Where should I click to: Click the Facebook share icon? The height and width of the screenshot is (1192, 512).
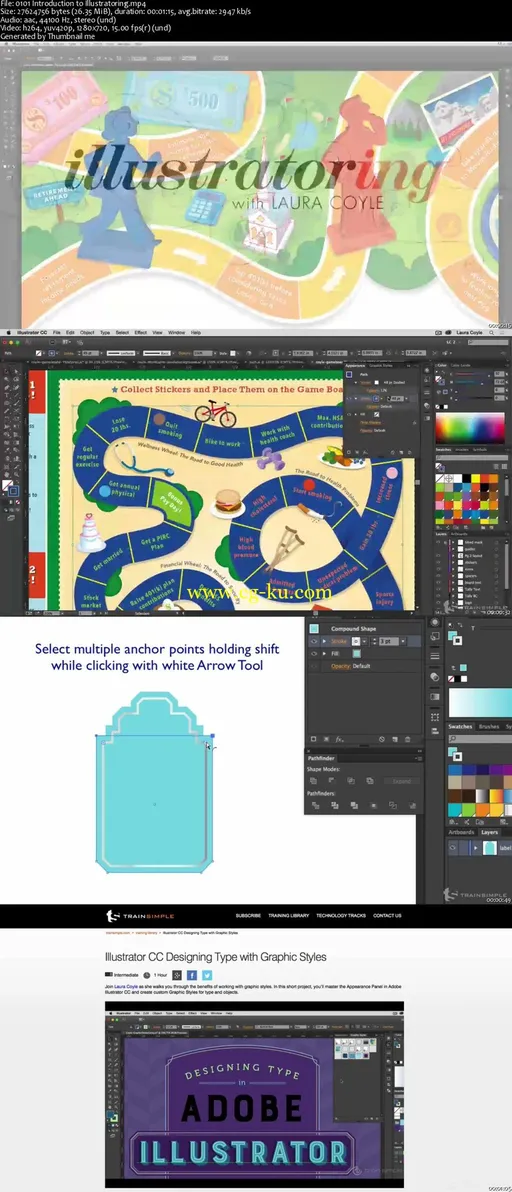[x=191, y=975]
